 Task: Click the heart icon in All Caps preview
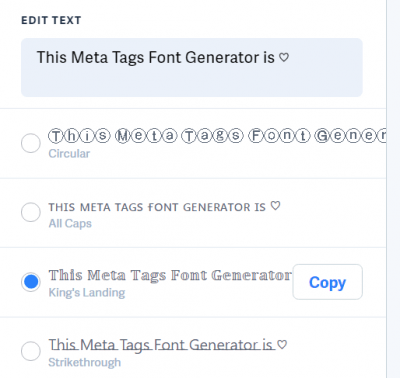coord(275,206)
